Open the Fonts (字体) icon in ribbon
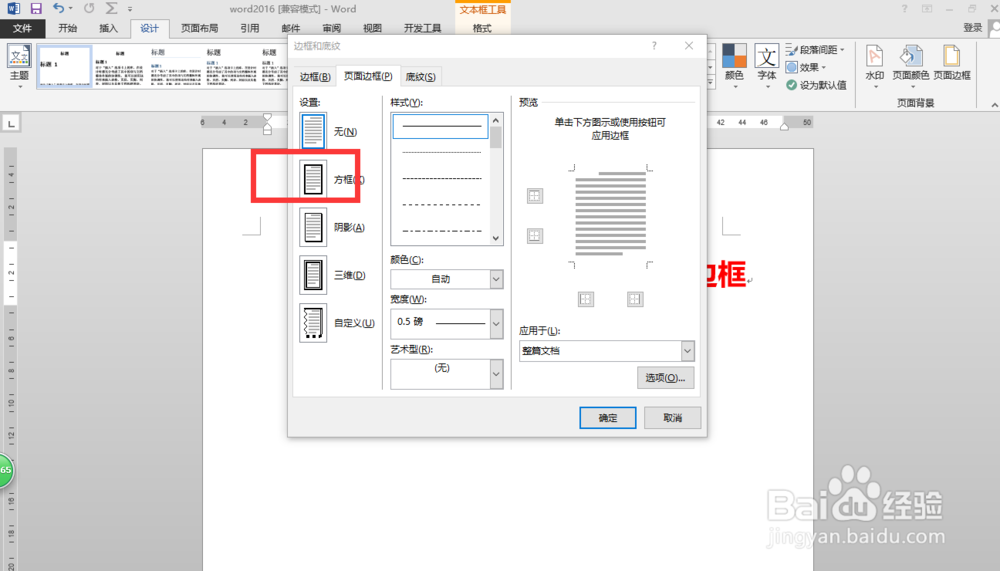 (x=767, y=56)
